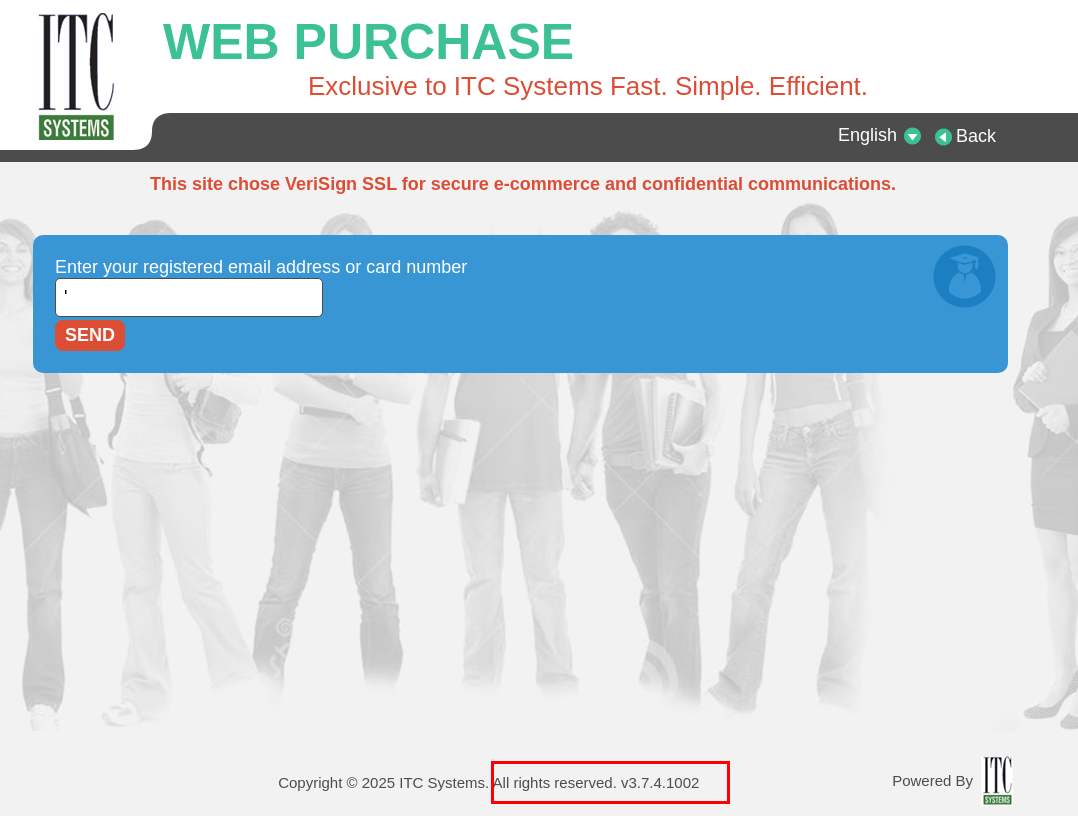The height and width of the screenshot is (816, 1078).
Task: Click the graduate student avatar icon
Action: pos(964,276)
